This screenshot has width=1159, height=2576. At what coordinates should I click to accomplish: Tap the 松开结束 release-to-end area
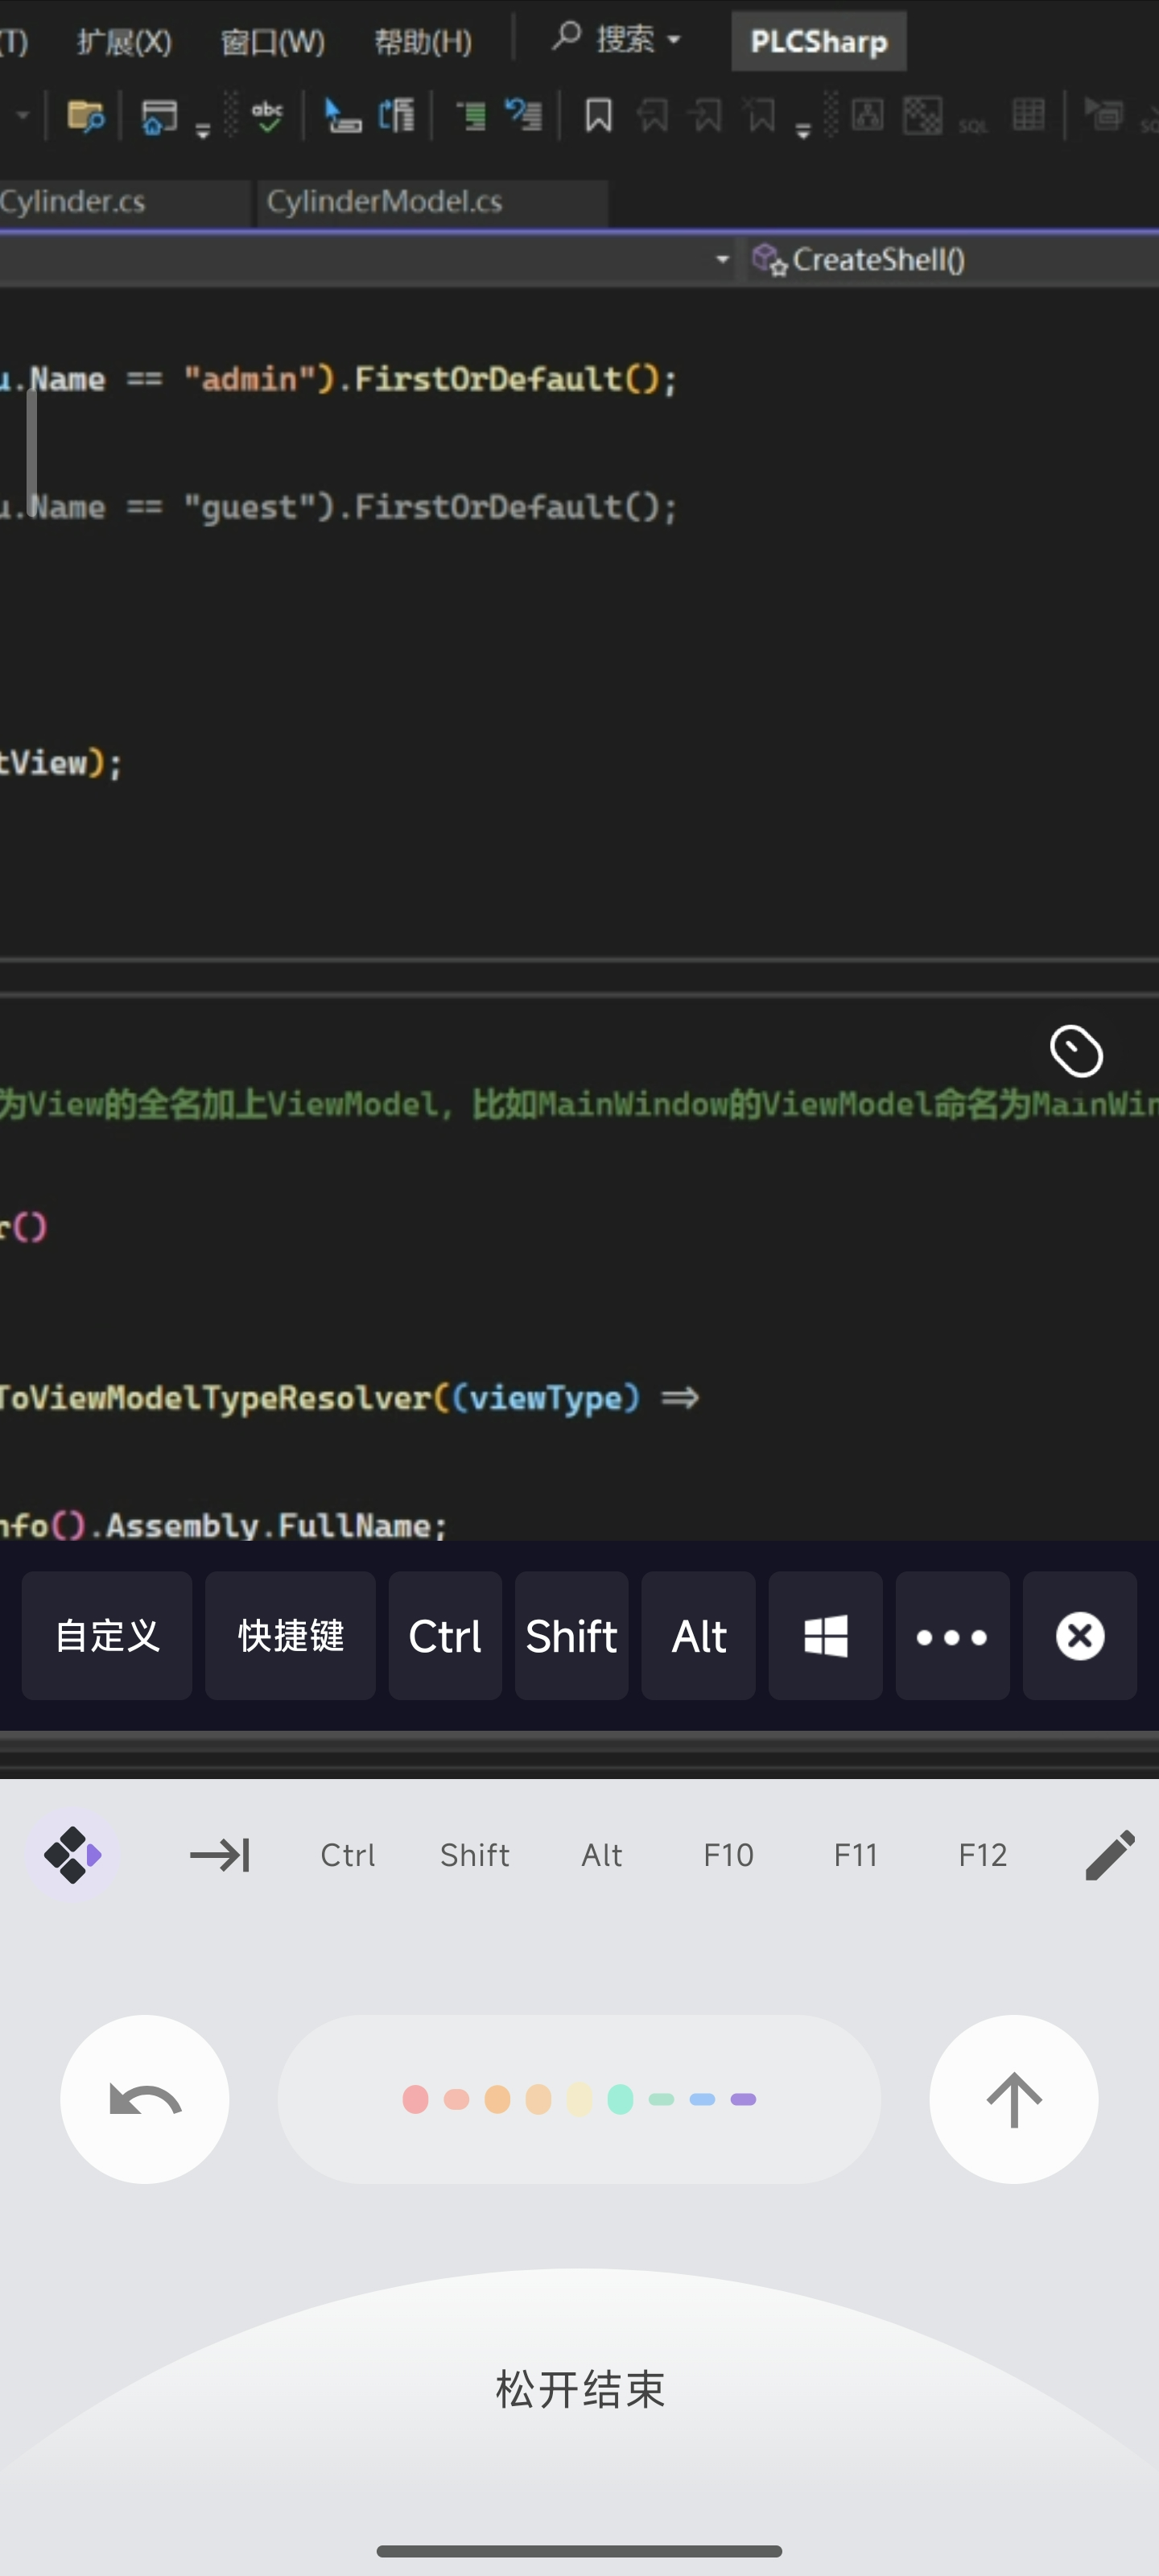point(580,2389)
